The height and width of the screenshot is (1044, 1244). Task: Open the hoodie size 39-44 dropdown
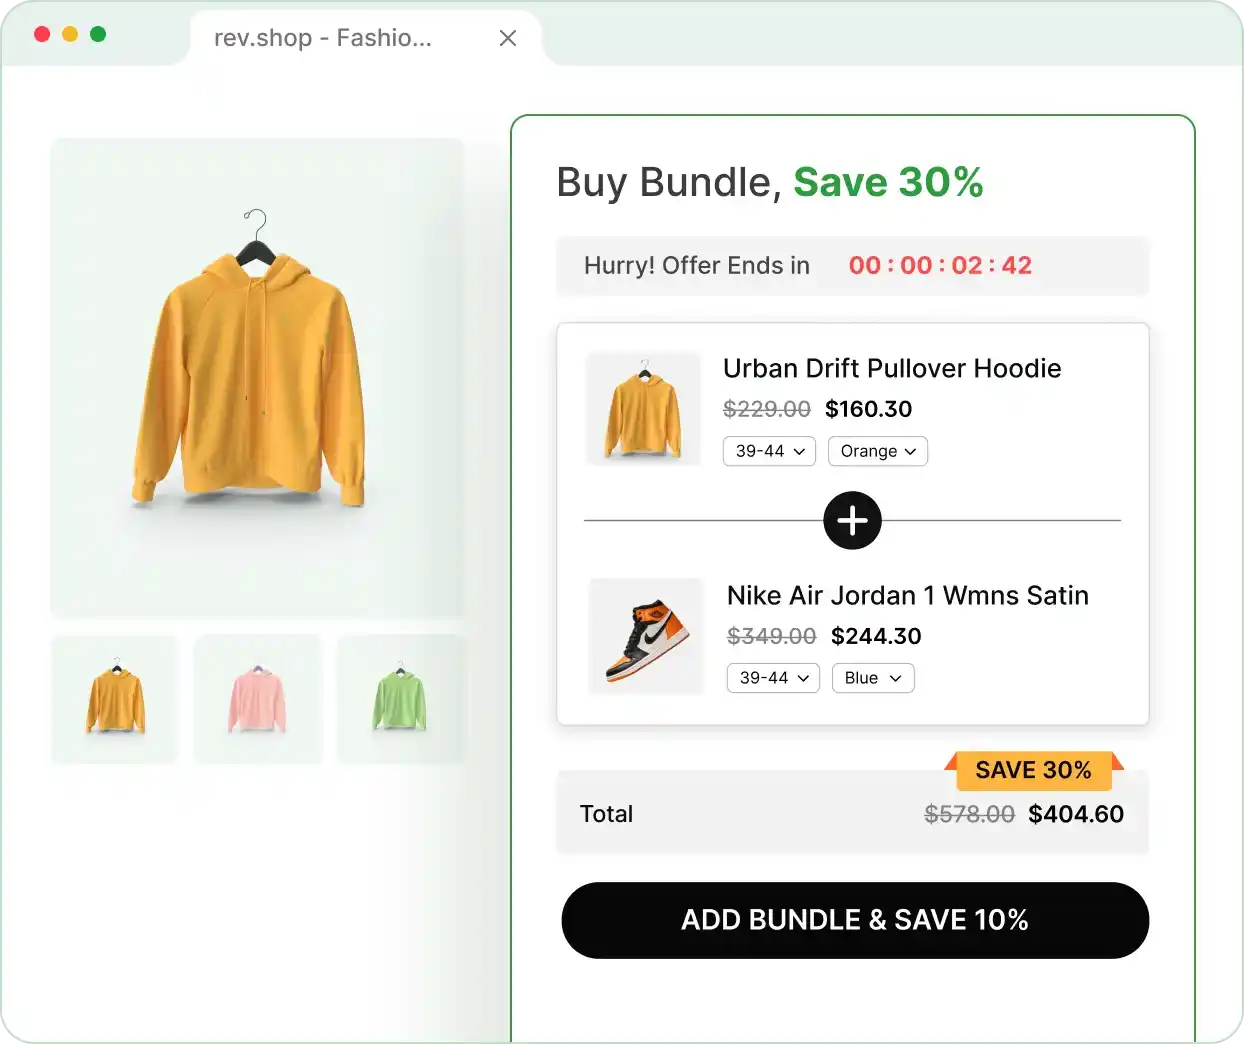768,451
